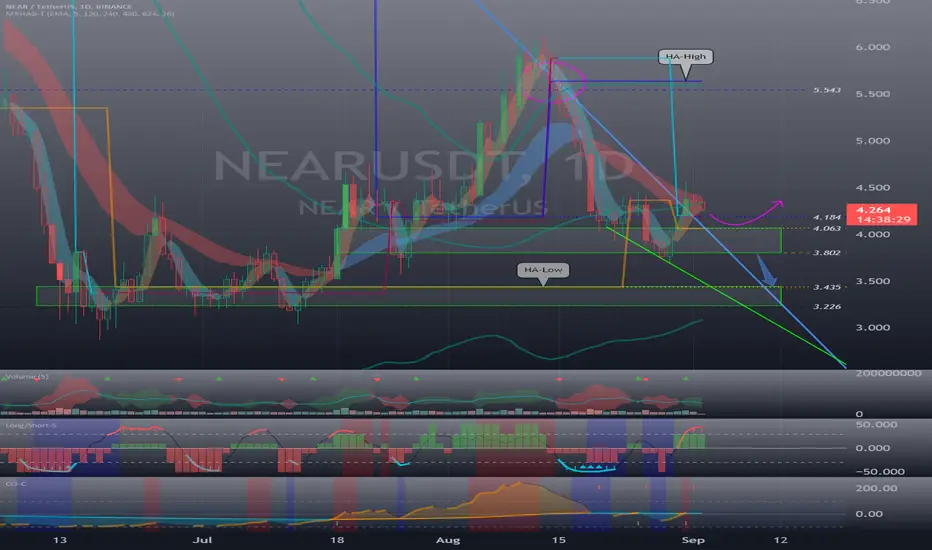932x550 pixels.
Task: Click the 50.000 Long/Short scale value
Action: tap(876, 425)
